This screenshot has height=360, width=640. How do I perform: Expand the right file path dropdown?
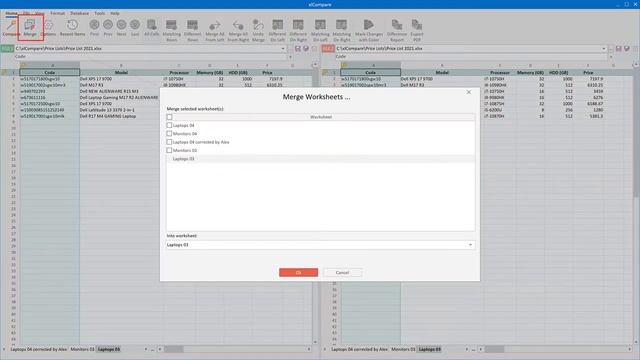pos(604,49)
